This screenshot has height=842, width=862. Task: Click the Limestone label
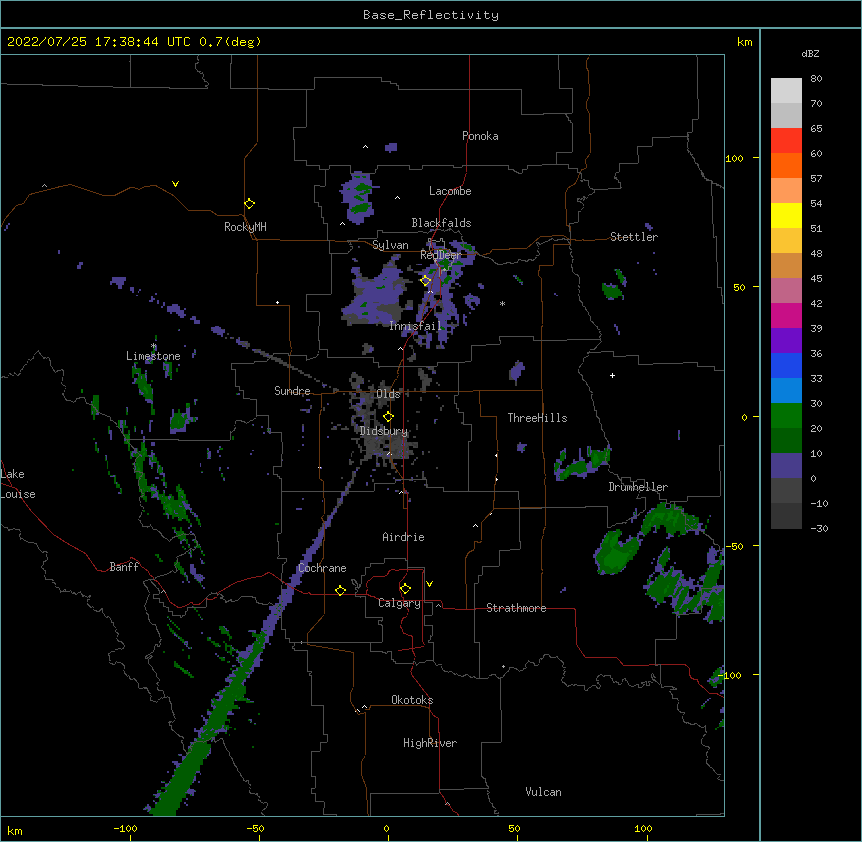(153, 356)
